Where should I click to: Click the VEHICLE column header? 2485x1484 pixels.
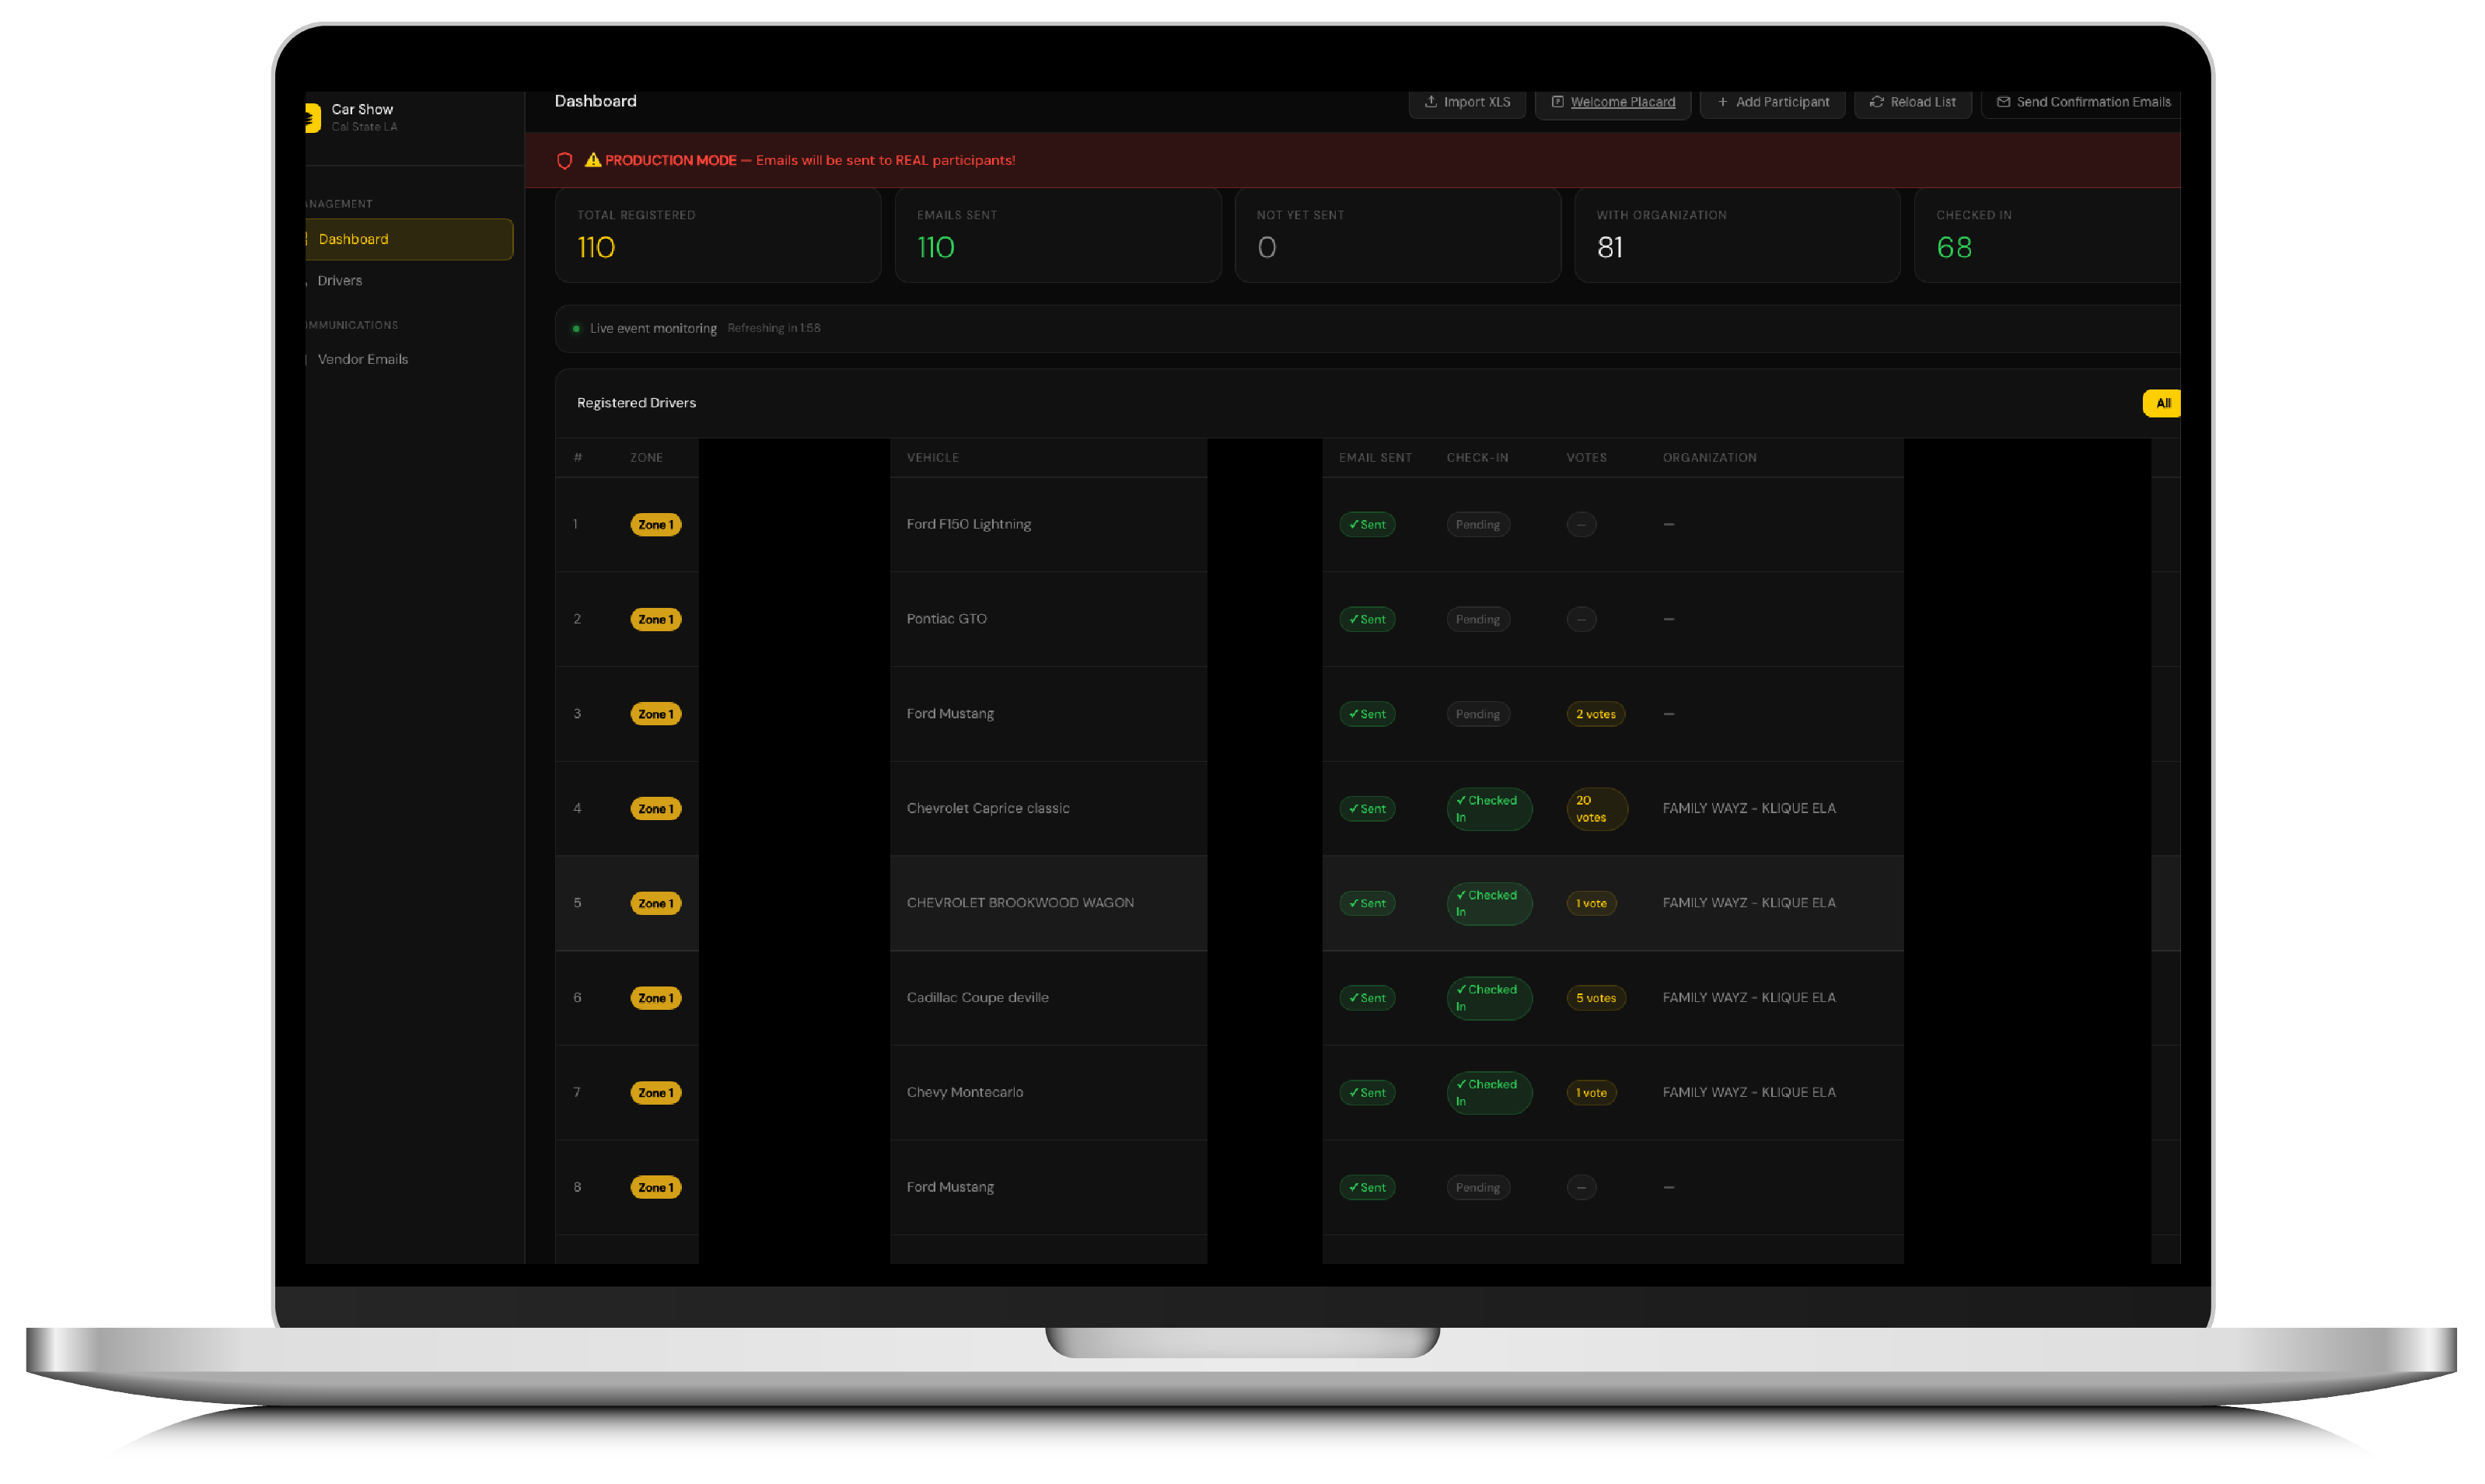933,458
